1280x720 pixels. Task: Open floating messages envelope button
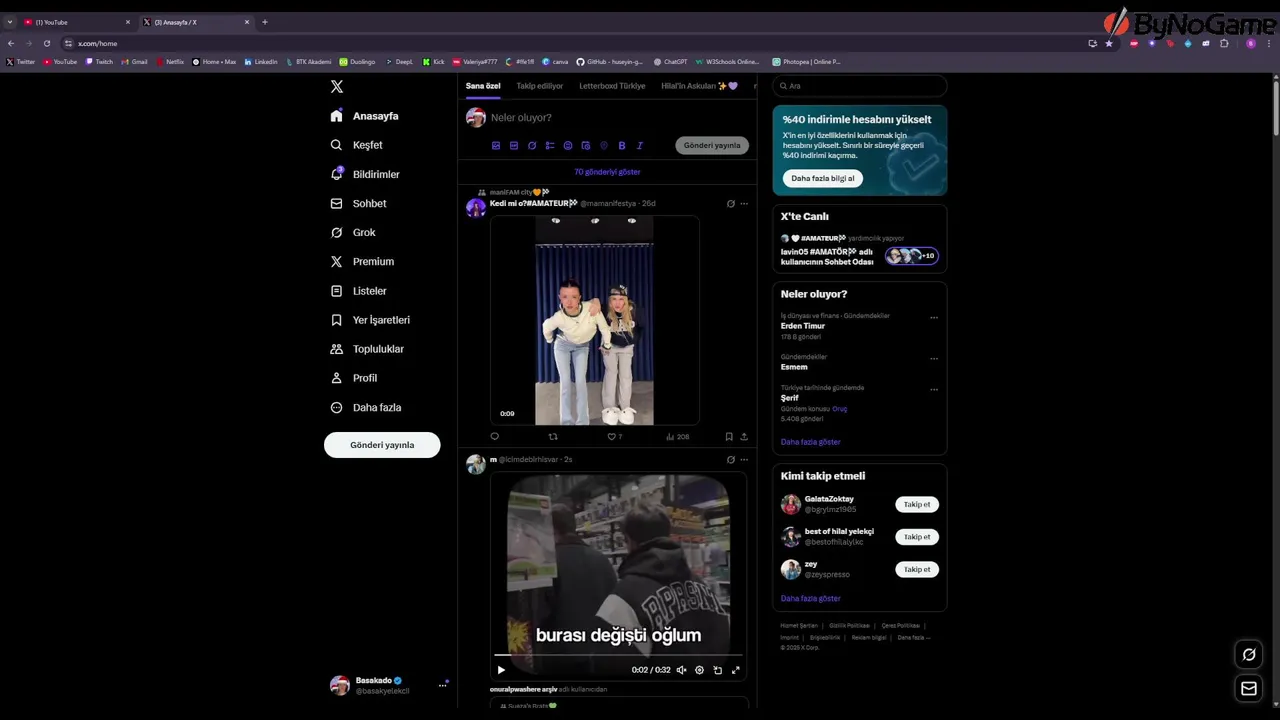click(x=1249, y=688)
